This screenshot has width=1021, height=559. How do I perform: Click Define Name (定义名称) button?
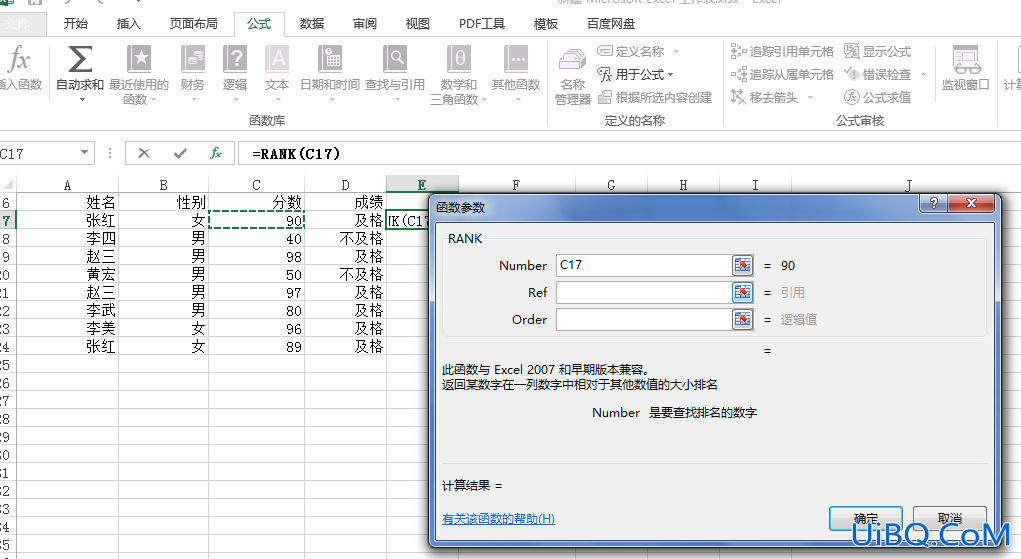click(x=631, y=51)
